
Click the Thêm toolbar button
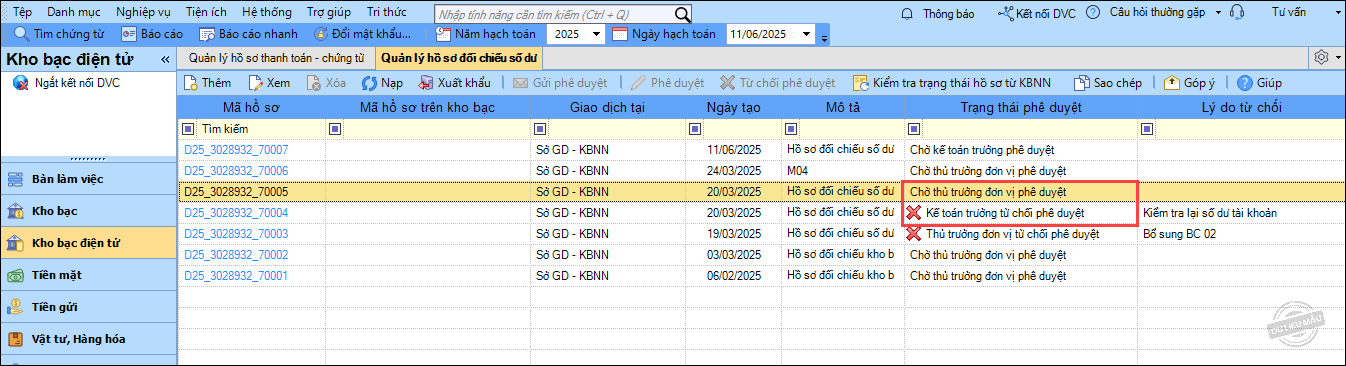(x=208, y=83)
